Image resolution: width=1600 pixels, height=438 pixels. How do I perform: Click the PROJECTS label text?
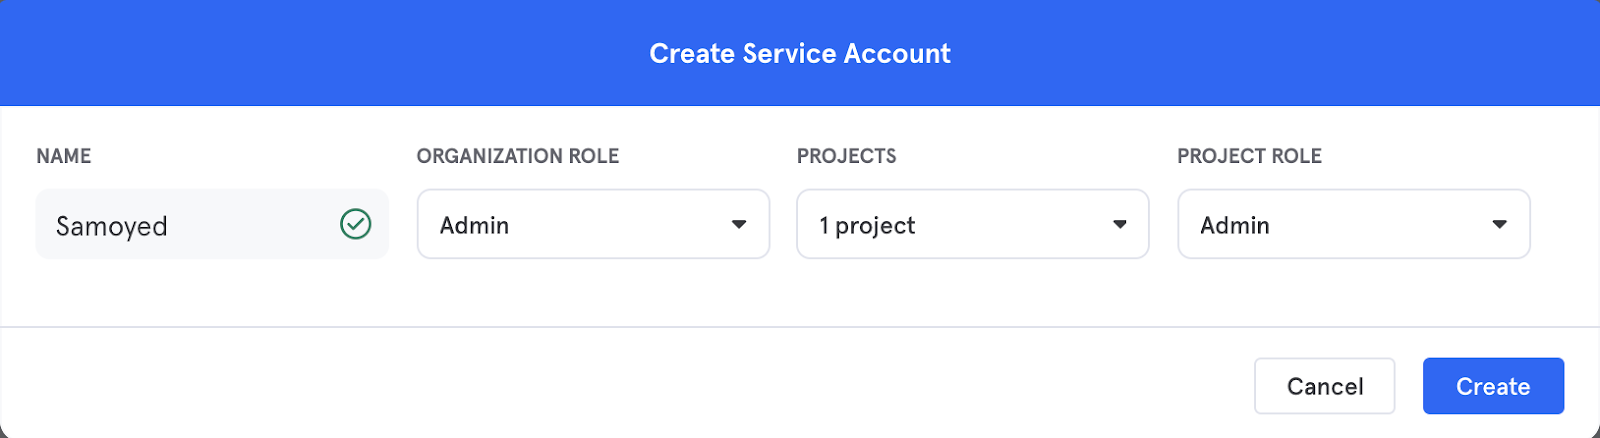[847, 156]
